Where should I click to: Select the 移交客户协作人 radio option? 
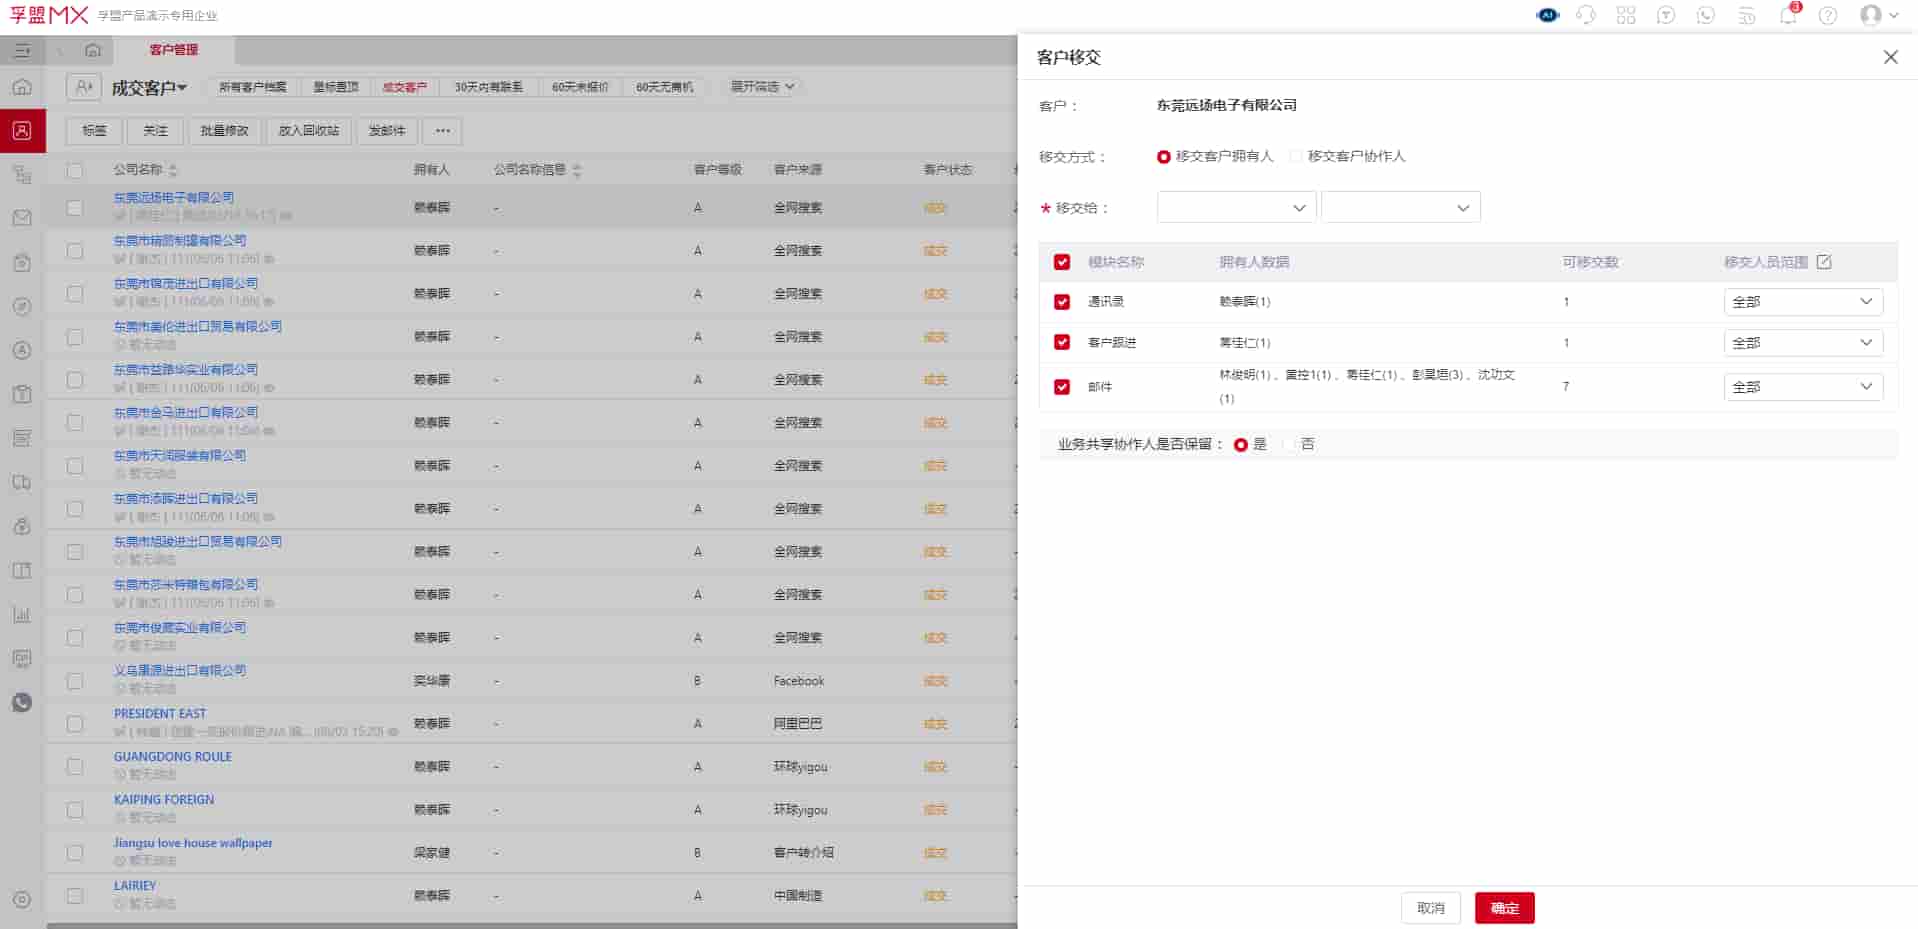[1297, 157]
